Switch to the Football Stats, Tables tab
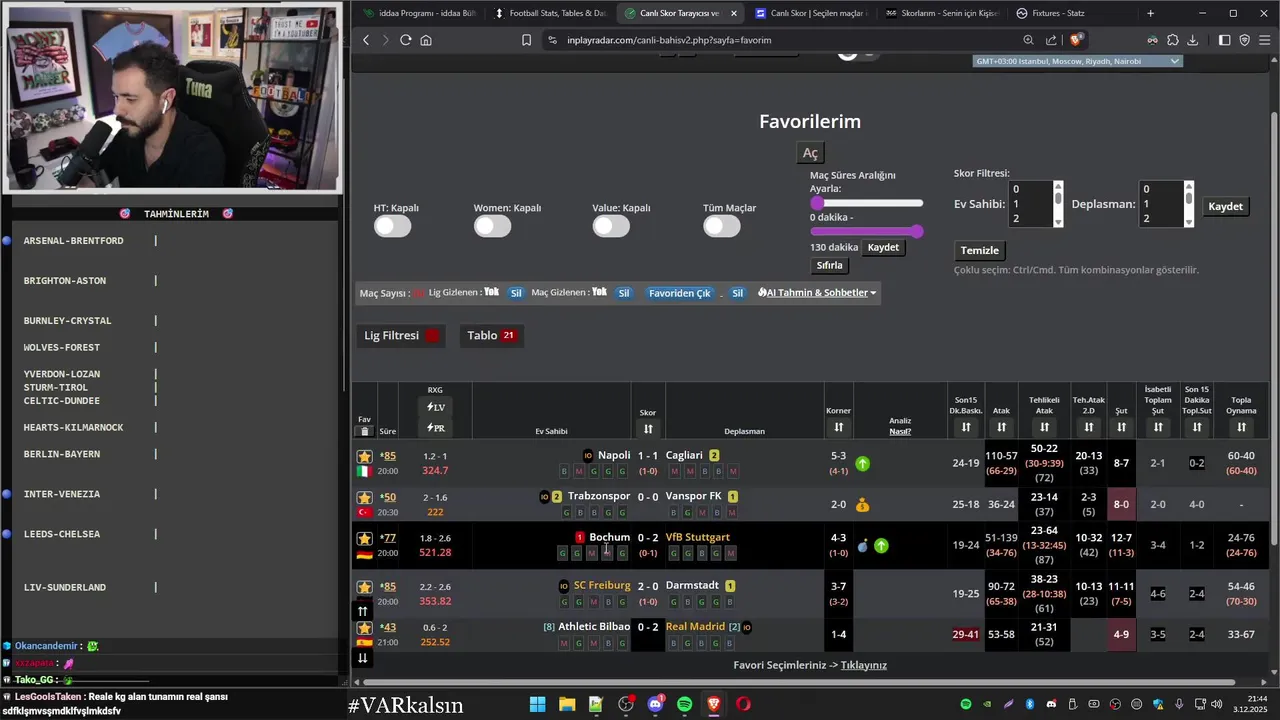1280x720 pixels. (x=549, y=13)
